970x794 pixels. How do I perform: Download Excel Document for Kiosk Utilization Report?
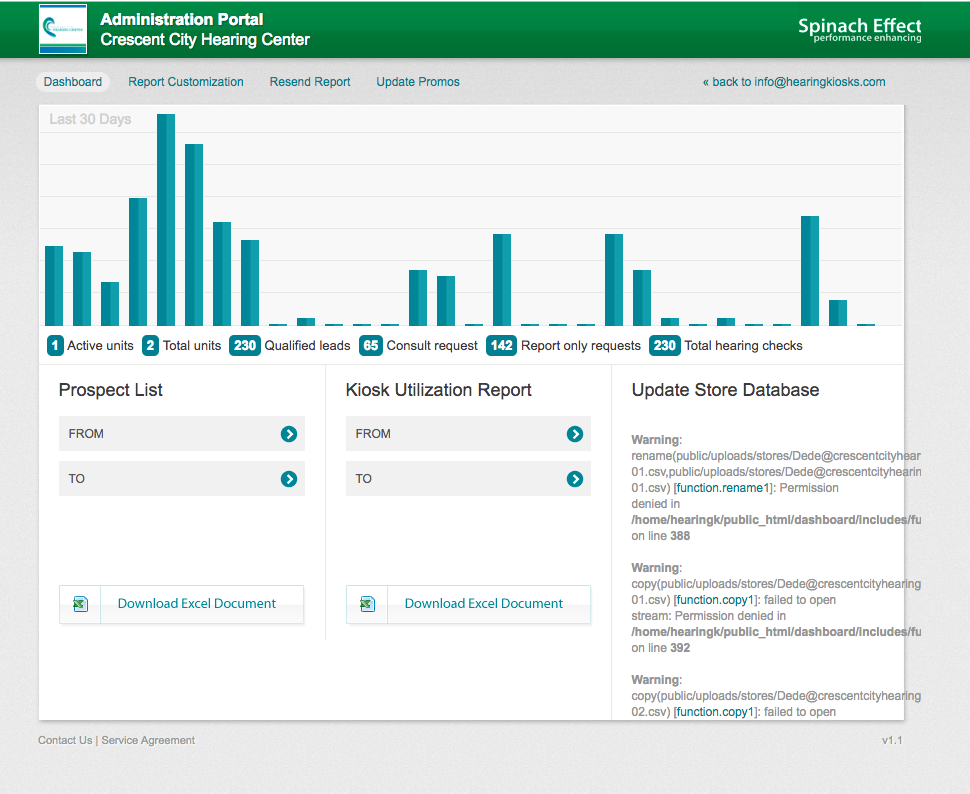point(484,604)
